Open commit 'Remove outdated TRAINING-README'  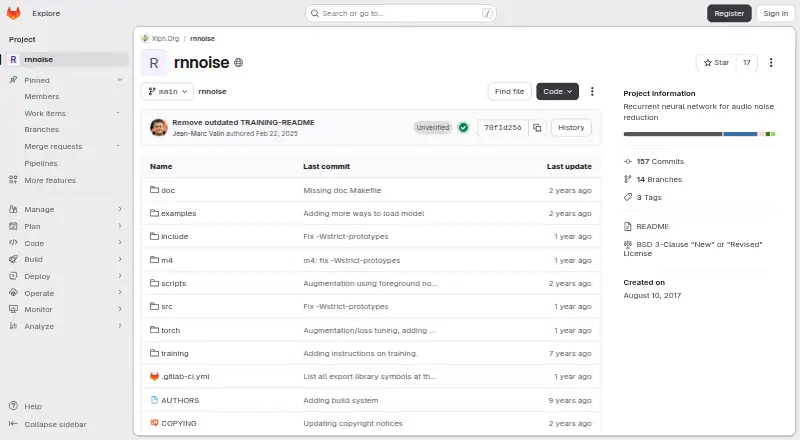tap(243, 123)
